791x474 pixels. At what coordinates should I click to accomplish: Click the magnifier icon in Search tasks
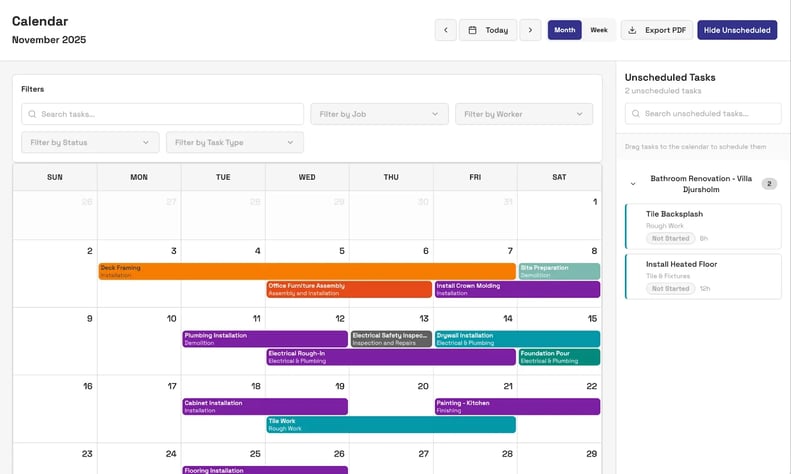(x=32, y=114)
